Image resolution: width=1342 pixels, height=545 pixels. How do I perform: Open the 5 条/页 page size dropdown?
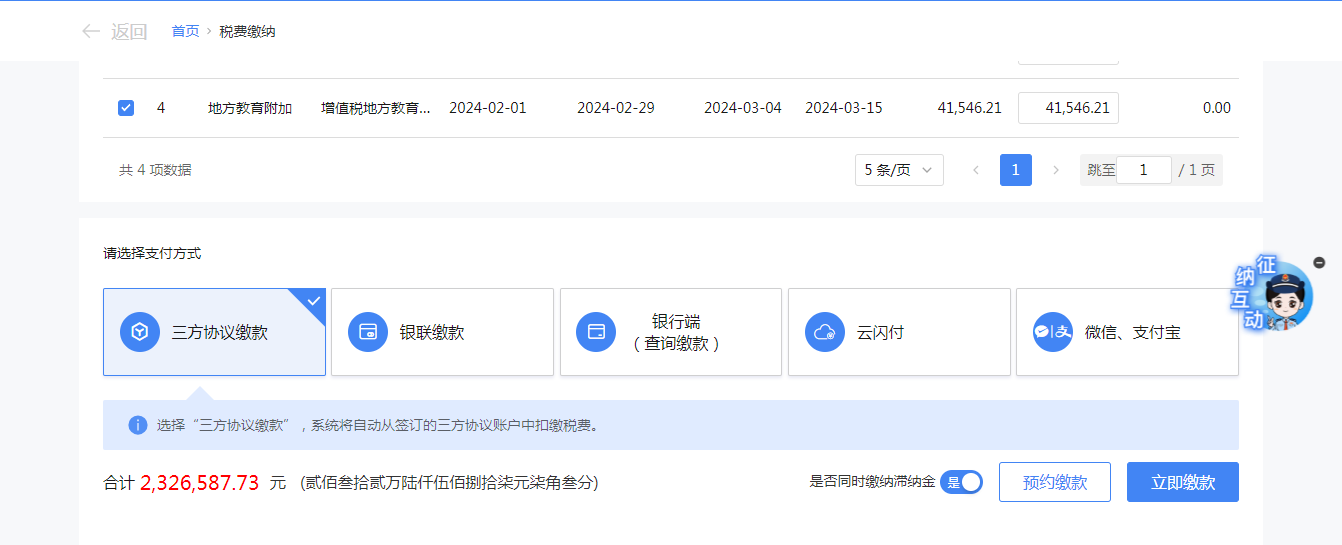click(x=899, y=170)
